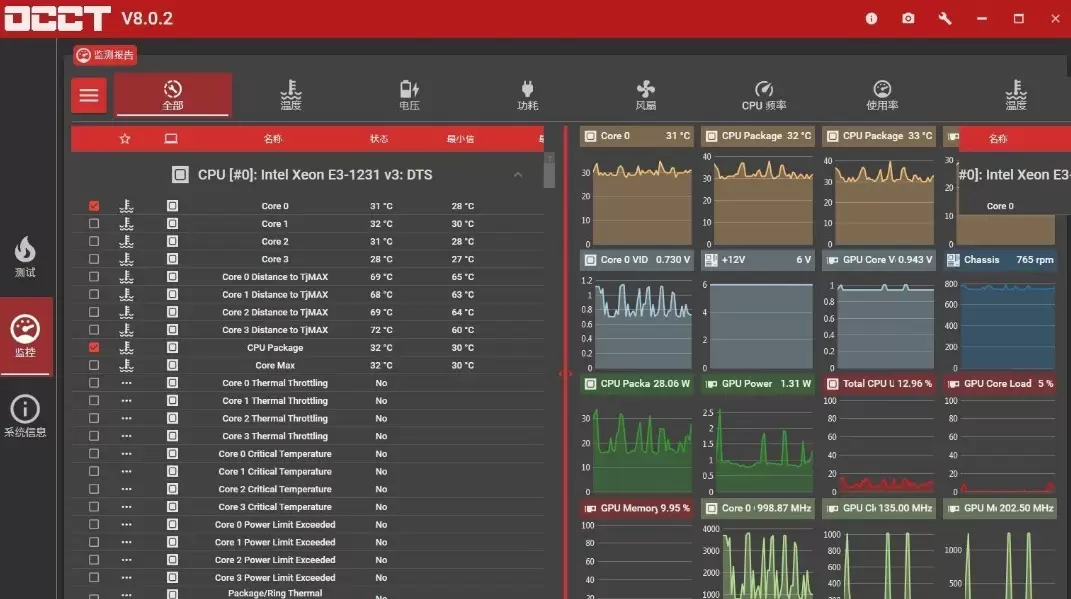Click graph display icon in Core 2 row
1071x599 pixels.
172,242
